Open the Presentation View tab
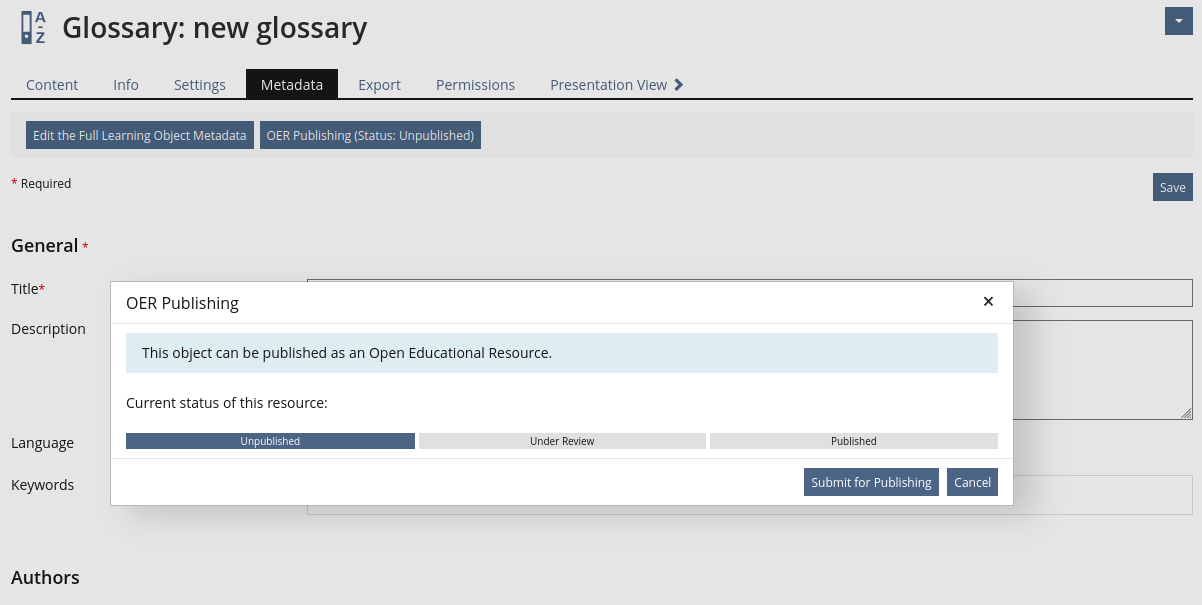Screen dimensions: 1202x605 click(608, 85)
